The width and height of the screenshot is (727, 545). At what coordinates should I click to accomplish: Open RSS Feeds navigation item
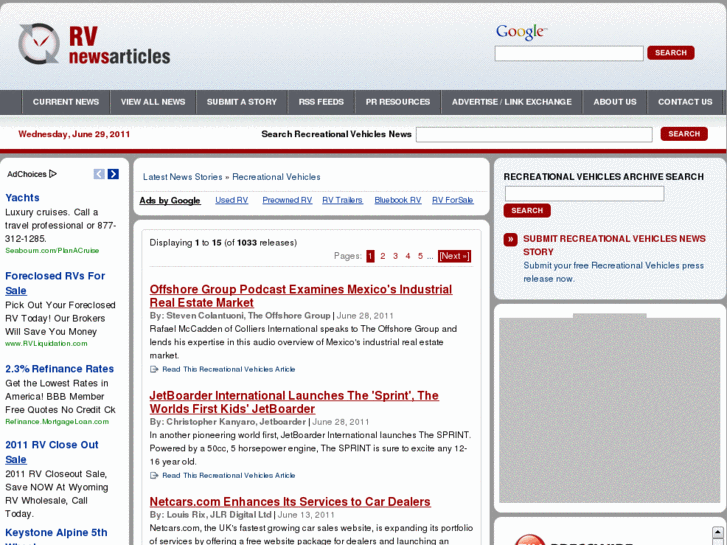321,102
